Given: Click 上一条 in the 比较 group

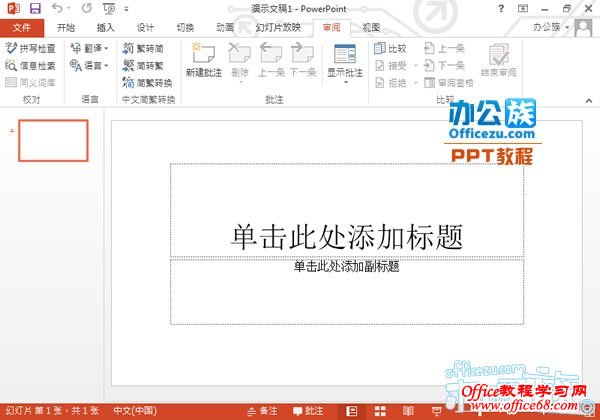Looking at the screenshot, I should tap(445, 48).
